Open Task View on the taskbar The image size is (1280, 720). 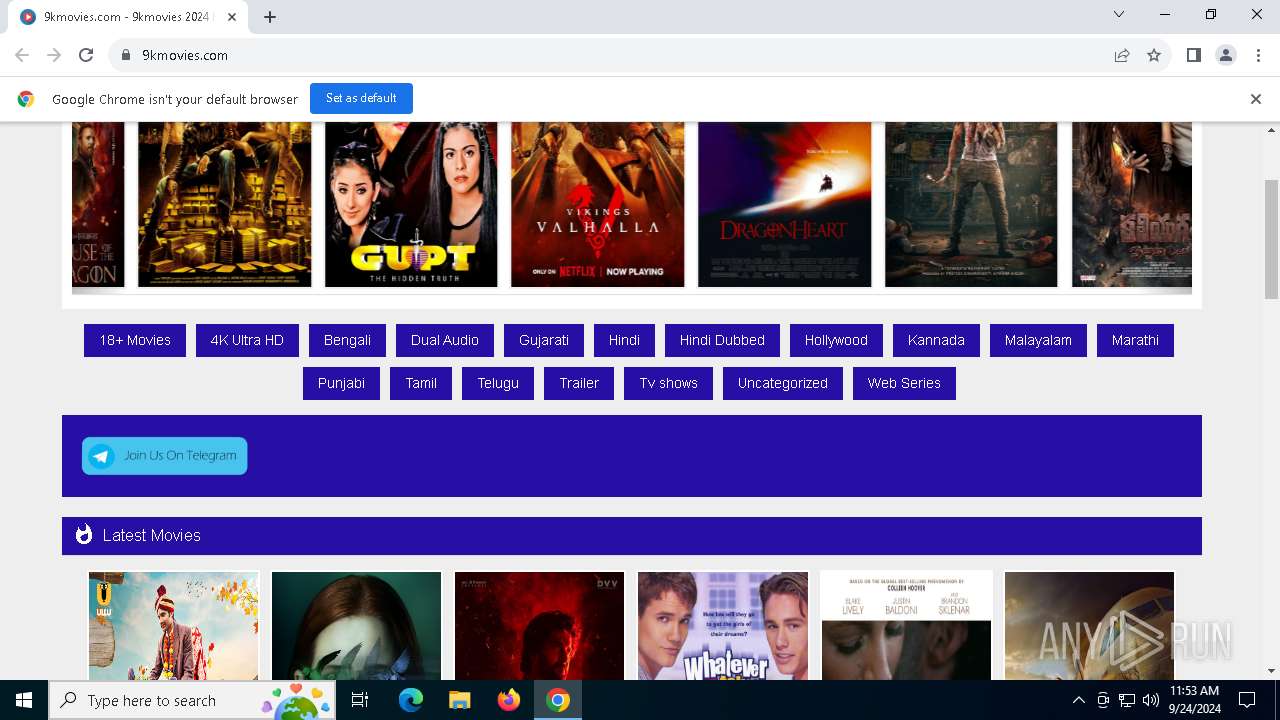(361, 700)
